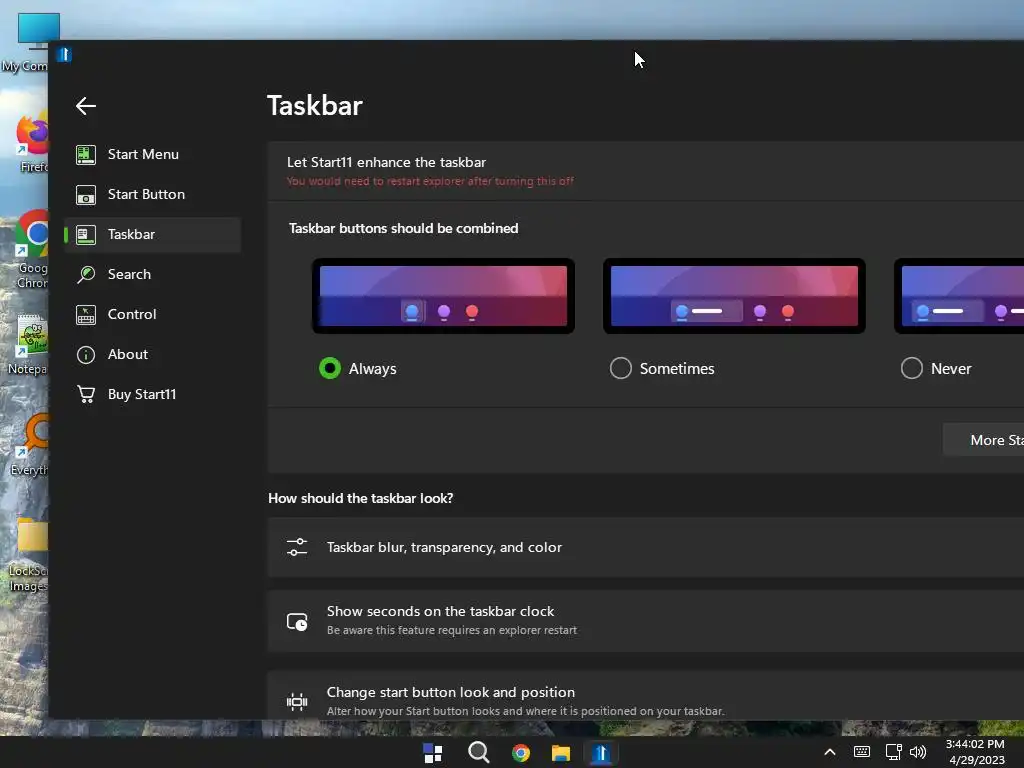This screenshot has width=1024, height=768.
Task: Open the Start Button settings section
Action: (153, 195)
